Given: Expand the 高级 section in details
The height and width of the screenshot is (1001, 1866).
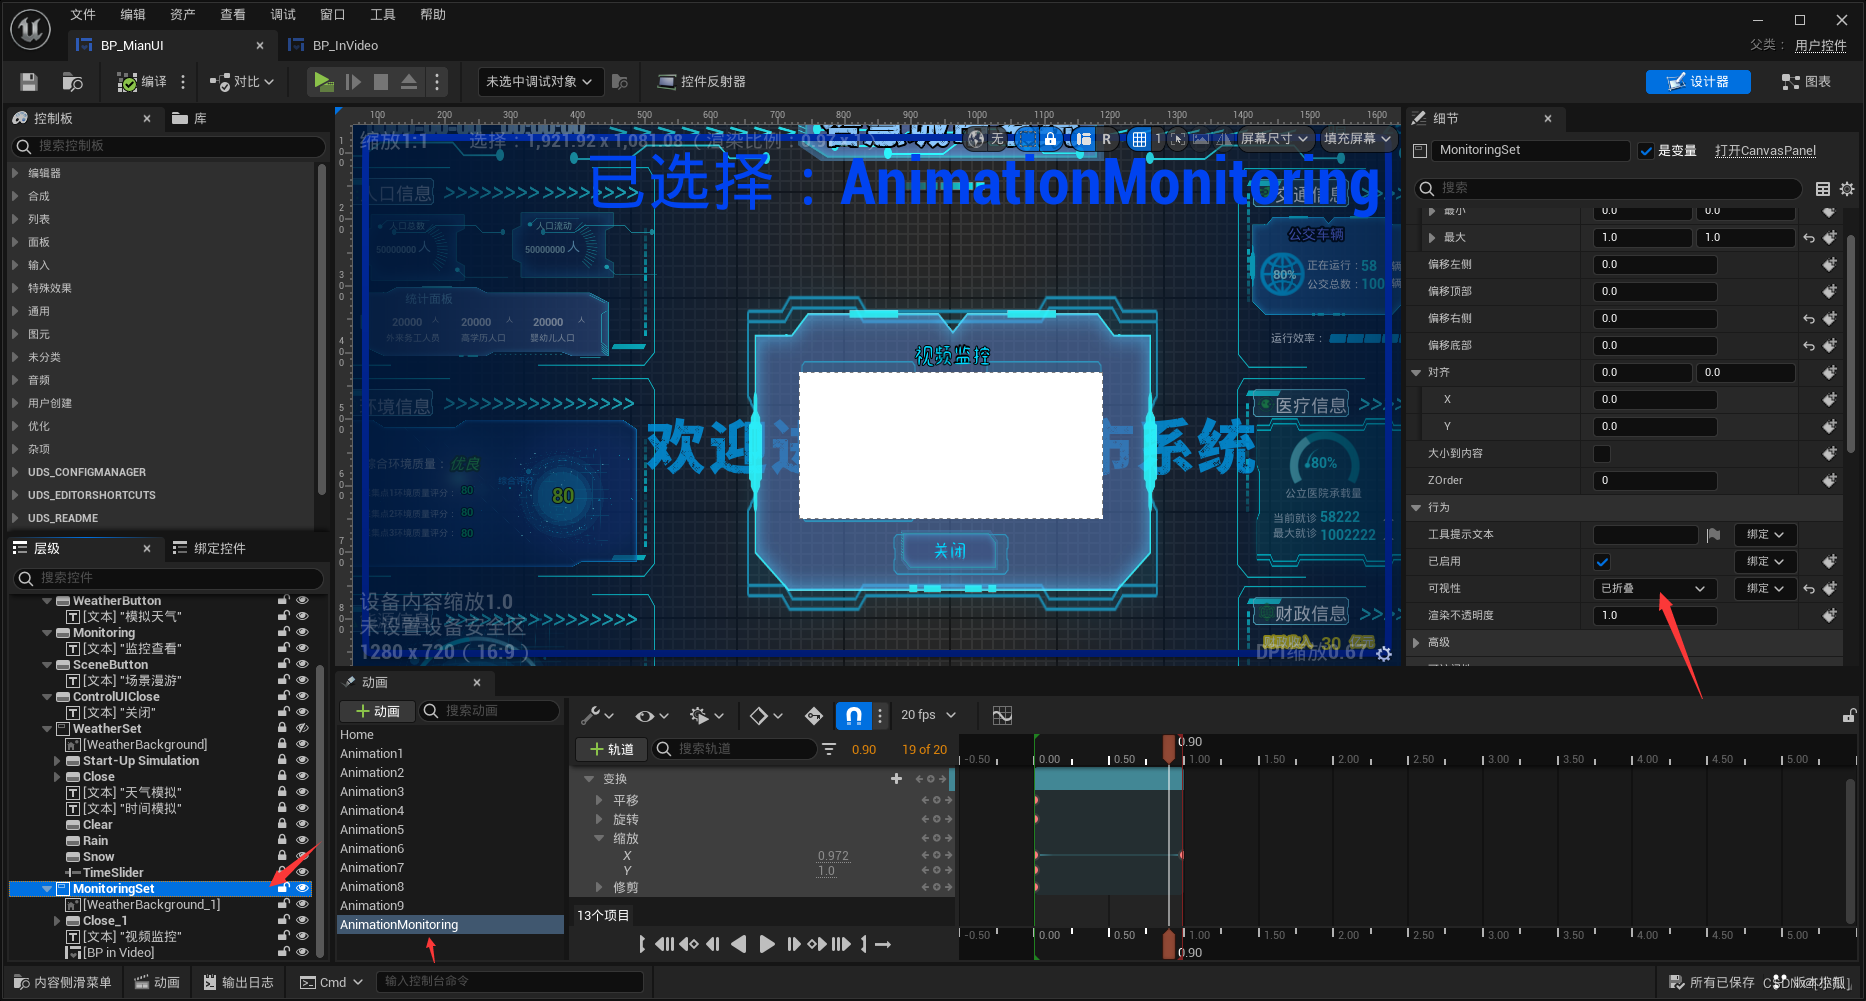Looking at the screenshot, I should [1416, 643].
